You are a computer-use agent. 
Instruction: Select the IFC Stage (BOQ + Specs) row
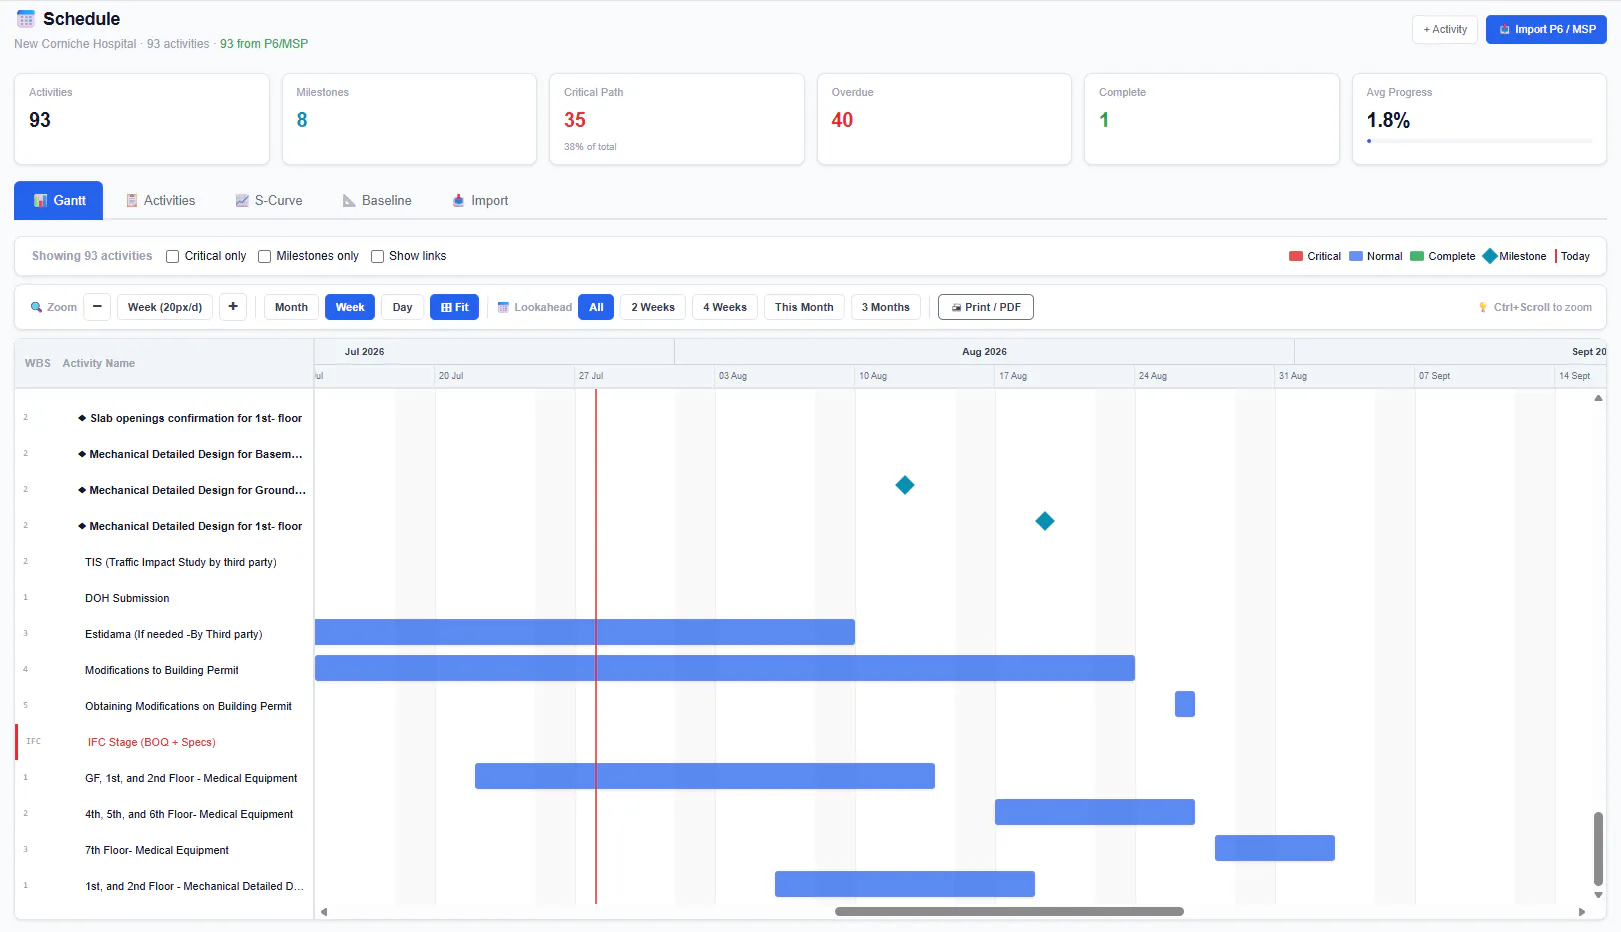pyautogui.click(x=165, y=742)
